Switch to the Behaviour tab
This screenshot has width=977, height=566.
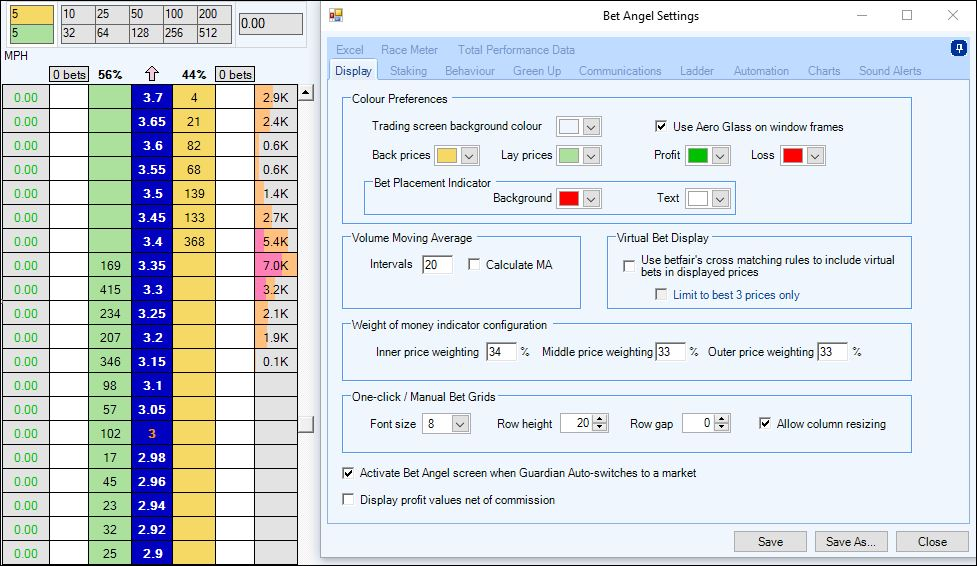(470, 71)
